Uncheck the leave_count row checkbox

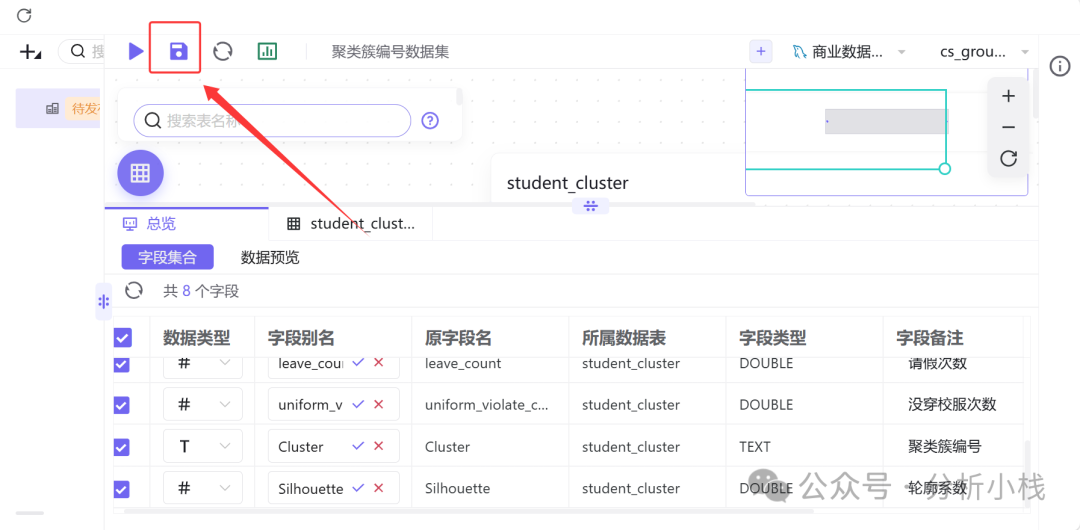click(121, 363)
